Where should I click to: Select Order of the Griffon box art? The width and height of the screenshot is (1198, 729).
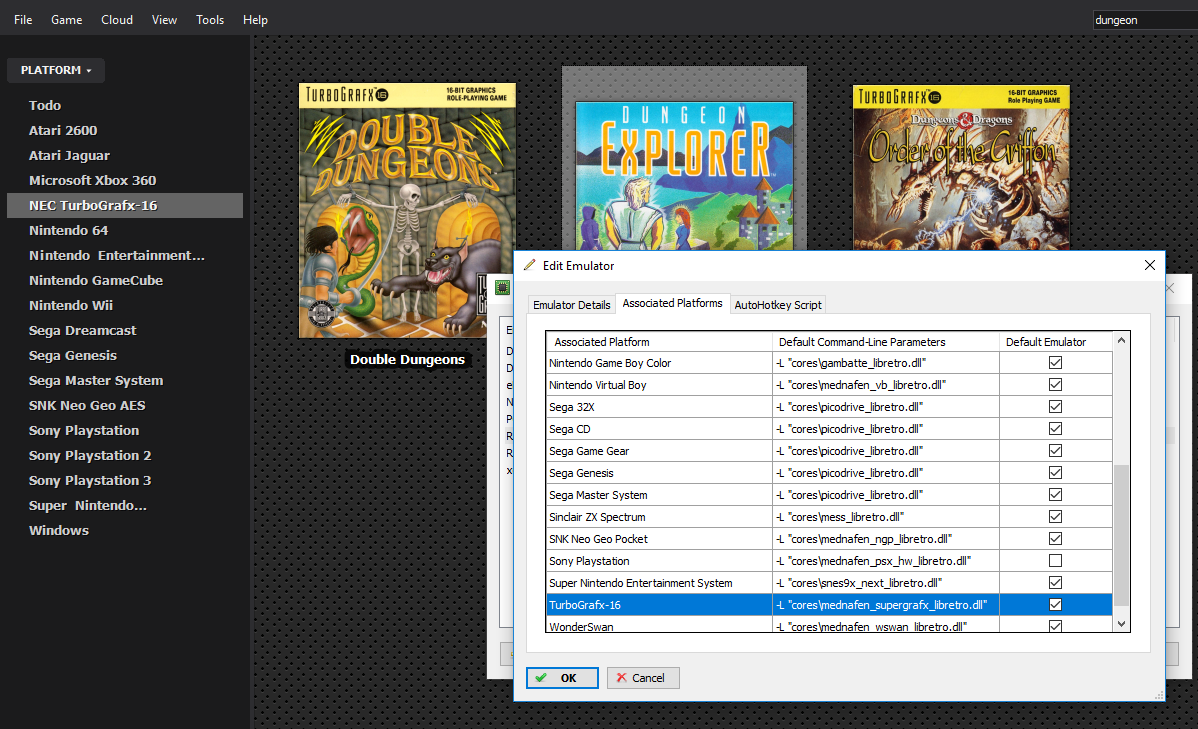[961, 167]
